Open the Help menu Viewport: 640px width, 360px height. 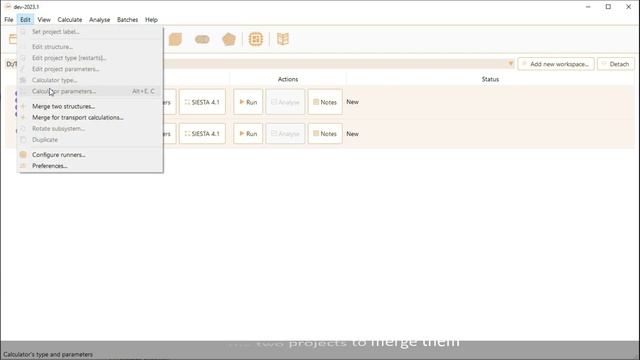pyautogui.click(x=151, y=20)
